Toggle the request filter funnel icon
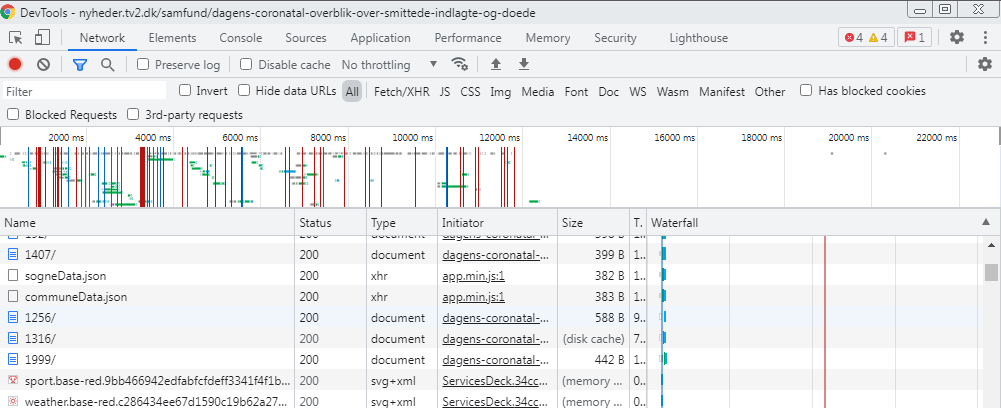Image resolution: width=1001 pixels, height=408 pixels. pyautogui.click(x=80, y=65)
